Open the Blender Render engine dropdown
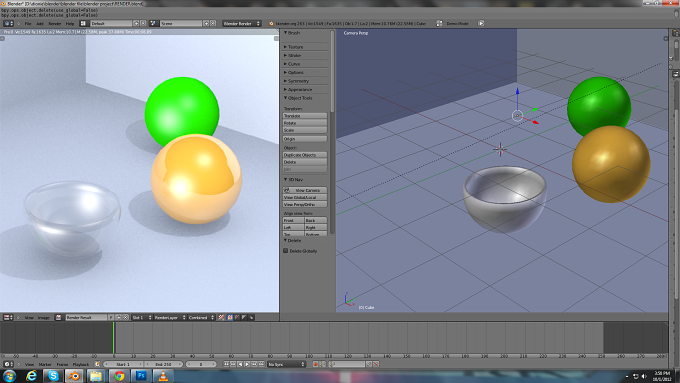Image resolution: width=680 pixels, height=383 pixels. [242, 23]
